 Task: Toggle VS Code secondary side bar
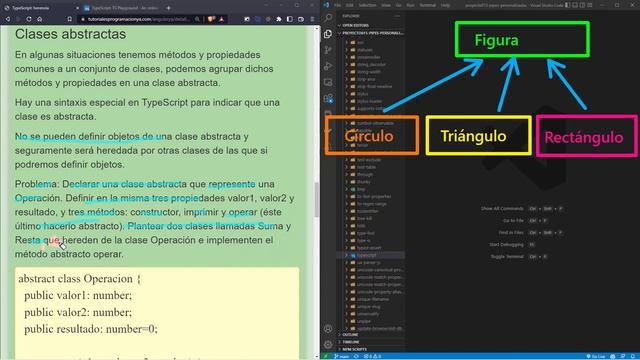point(582,5)
